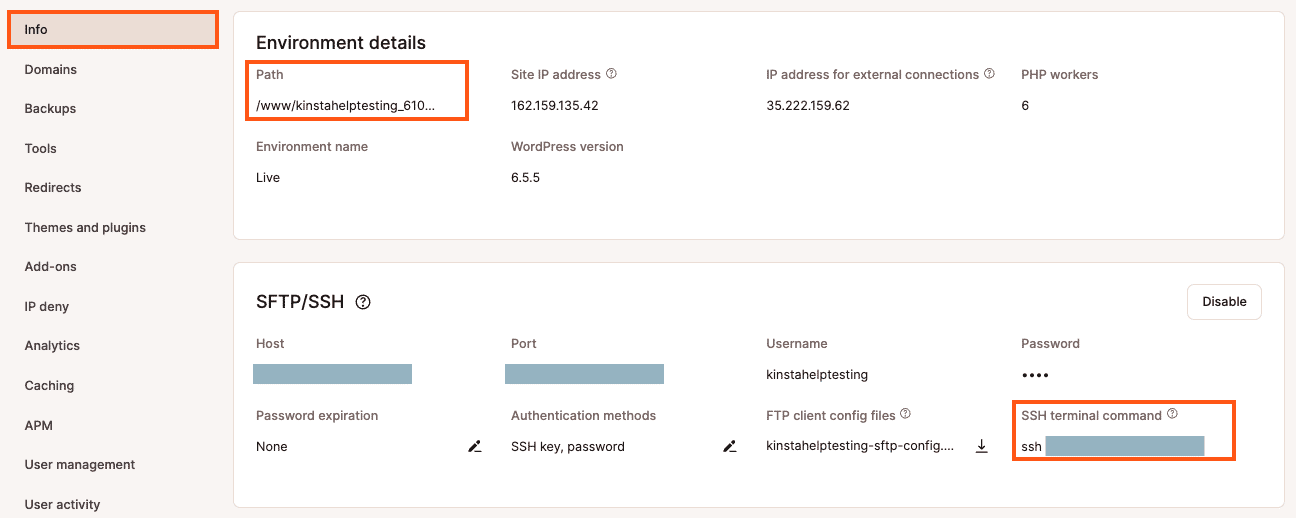
Task: Edit authentication methods with pencil icon
Action: (x=730, y=446)
